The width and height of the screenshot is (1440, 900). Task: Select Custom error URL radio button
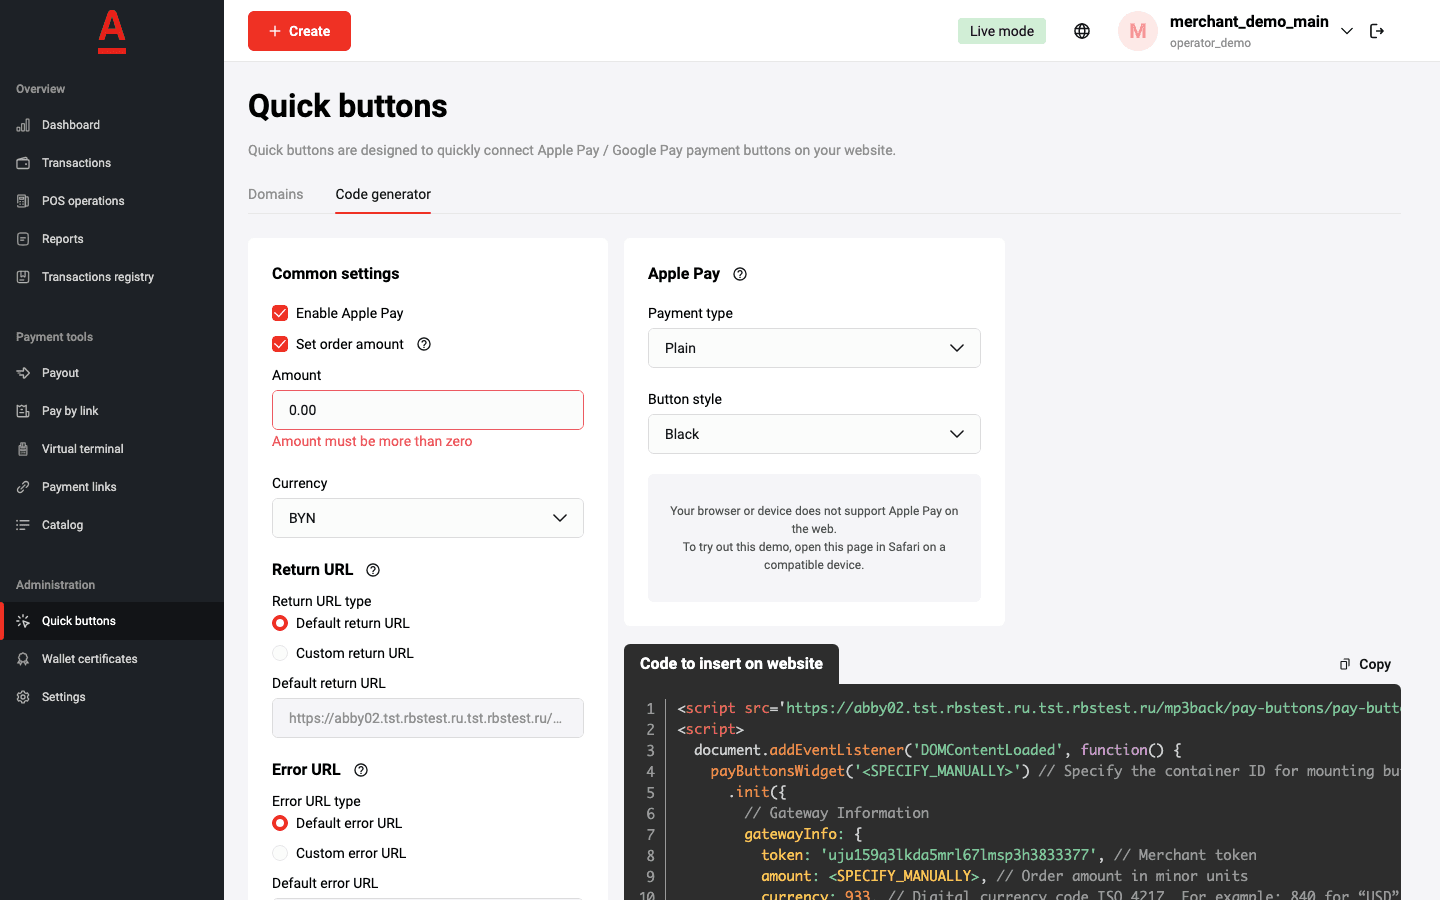coord(280,853)
